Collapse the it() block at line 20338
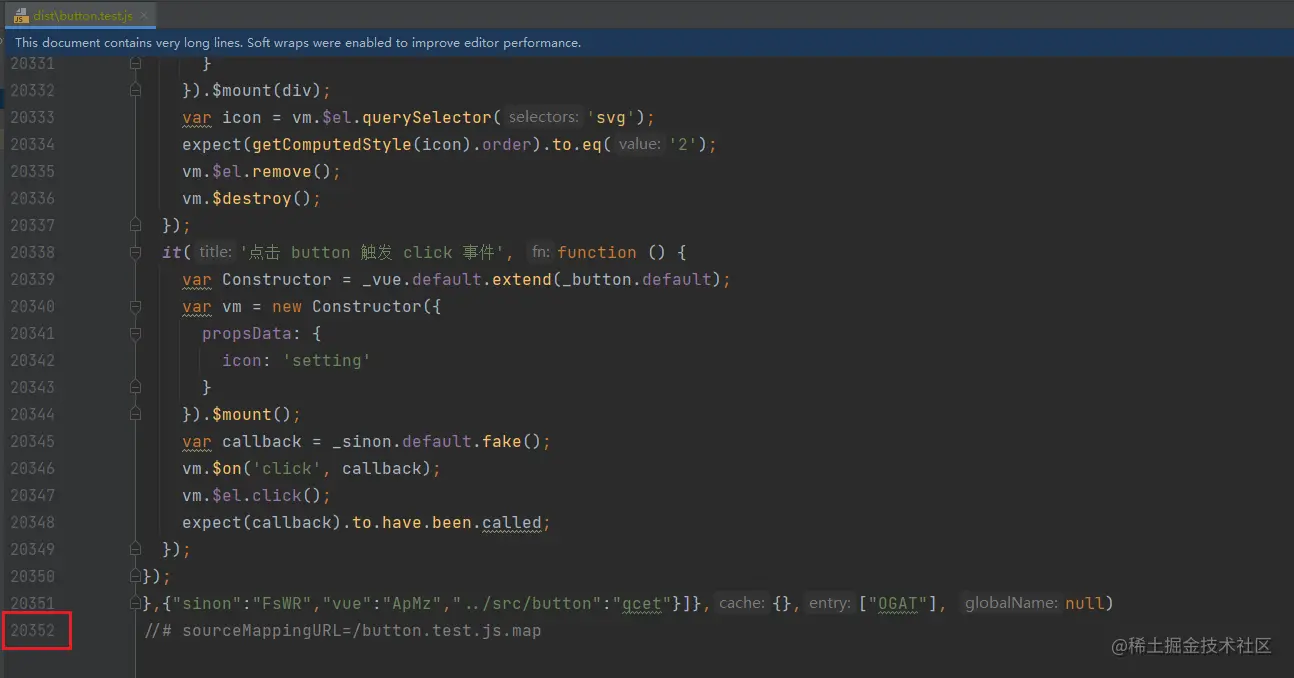This screenshot has height=678, width=1294. 135,252
